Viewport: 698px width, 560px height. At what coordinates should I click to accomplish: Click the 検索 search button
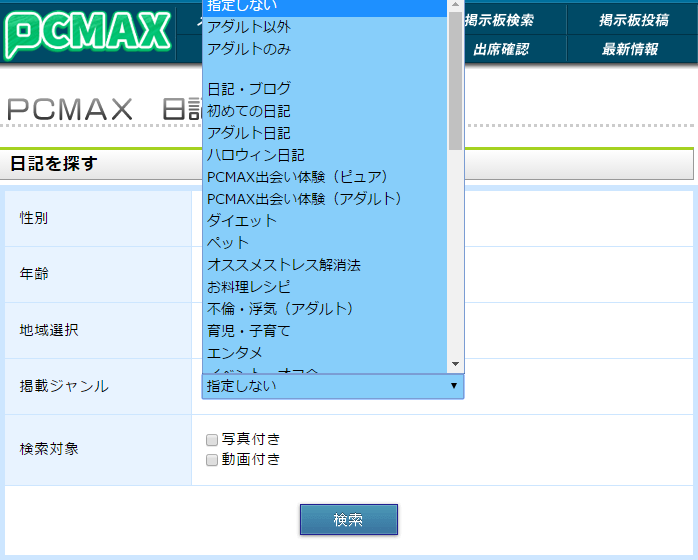349,519
